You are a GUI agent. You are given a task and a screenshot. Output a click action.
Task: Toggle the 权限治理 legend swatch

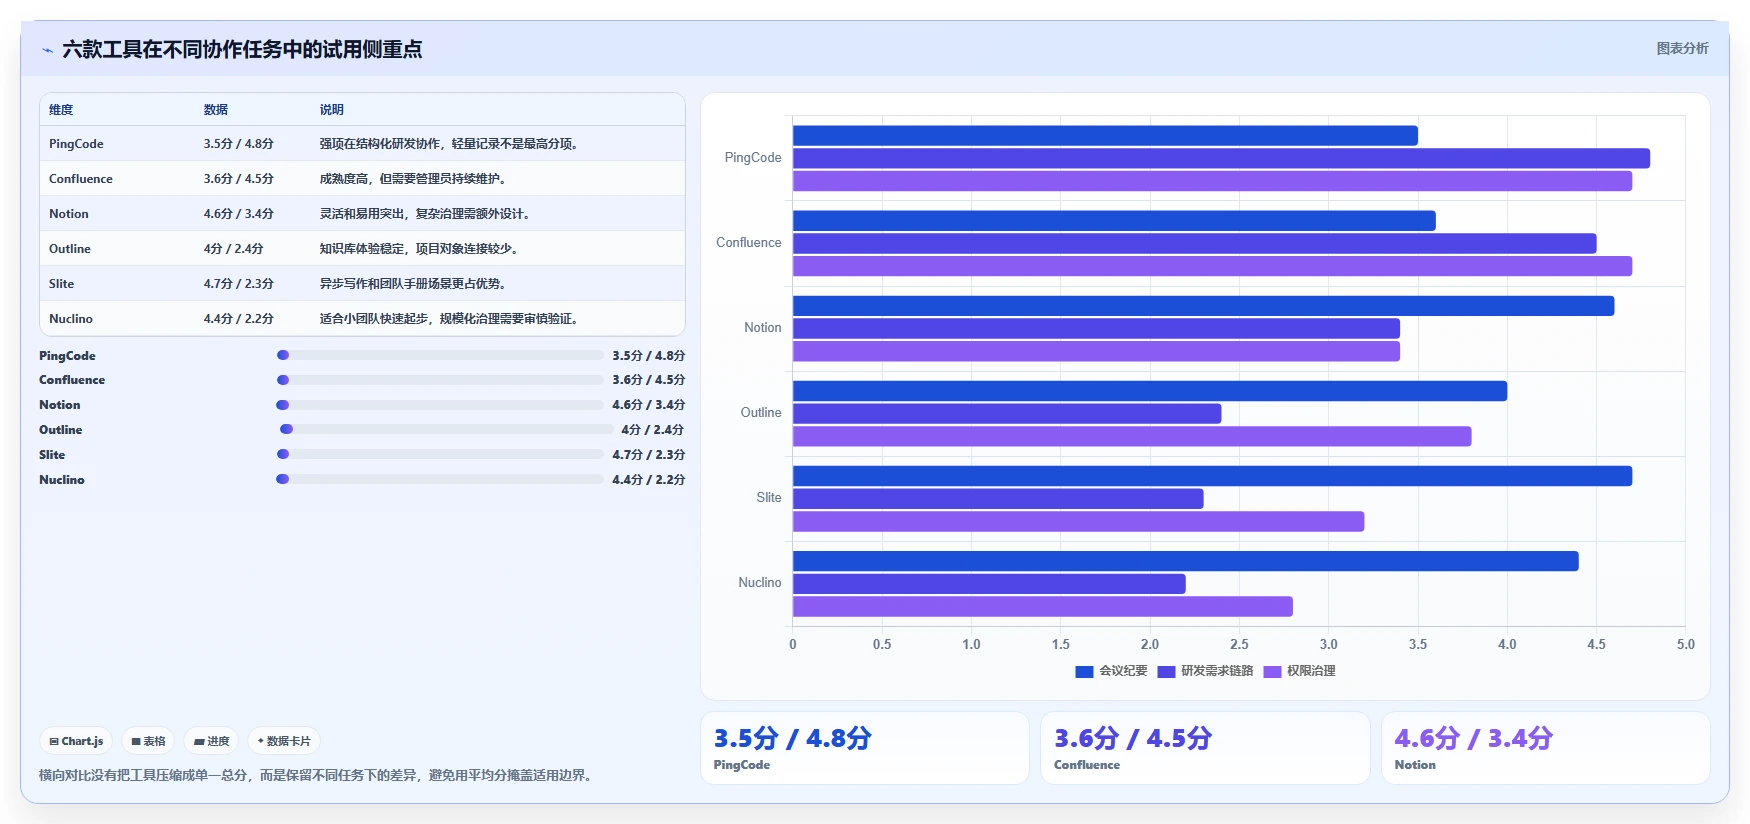click(1272, 672)
